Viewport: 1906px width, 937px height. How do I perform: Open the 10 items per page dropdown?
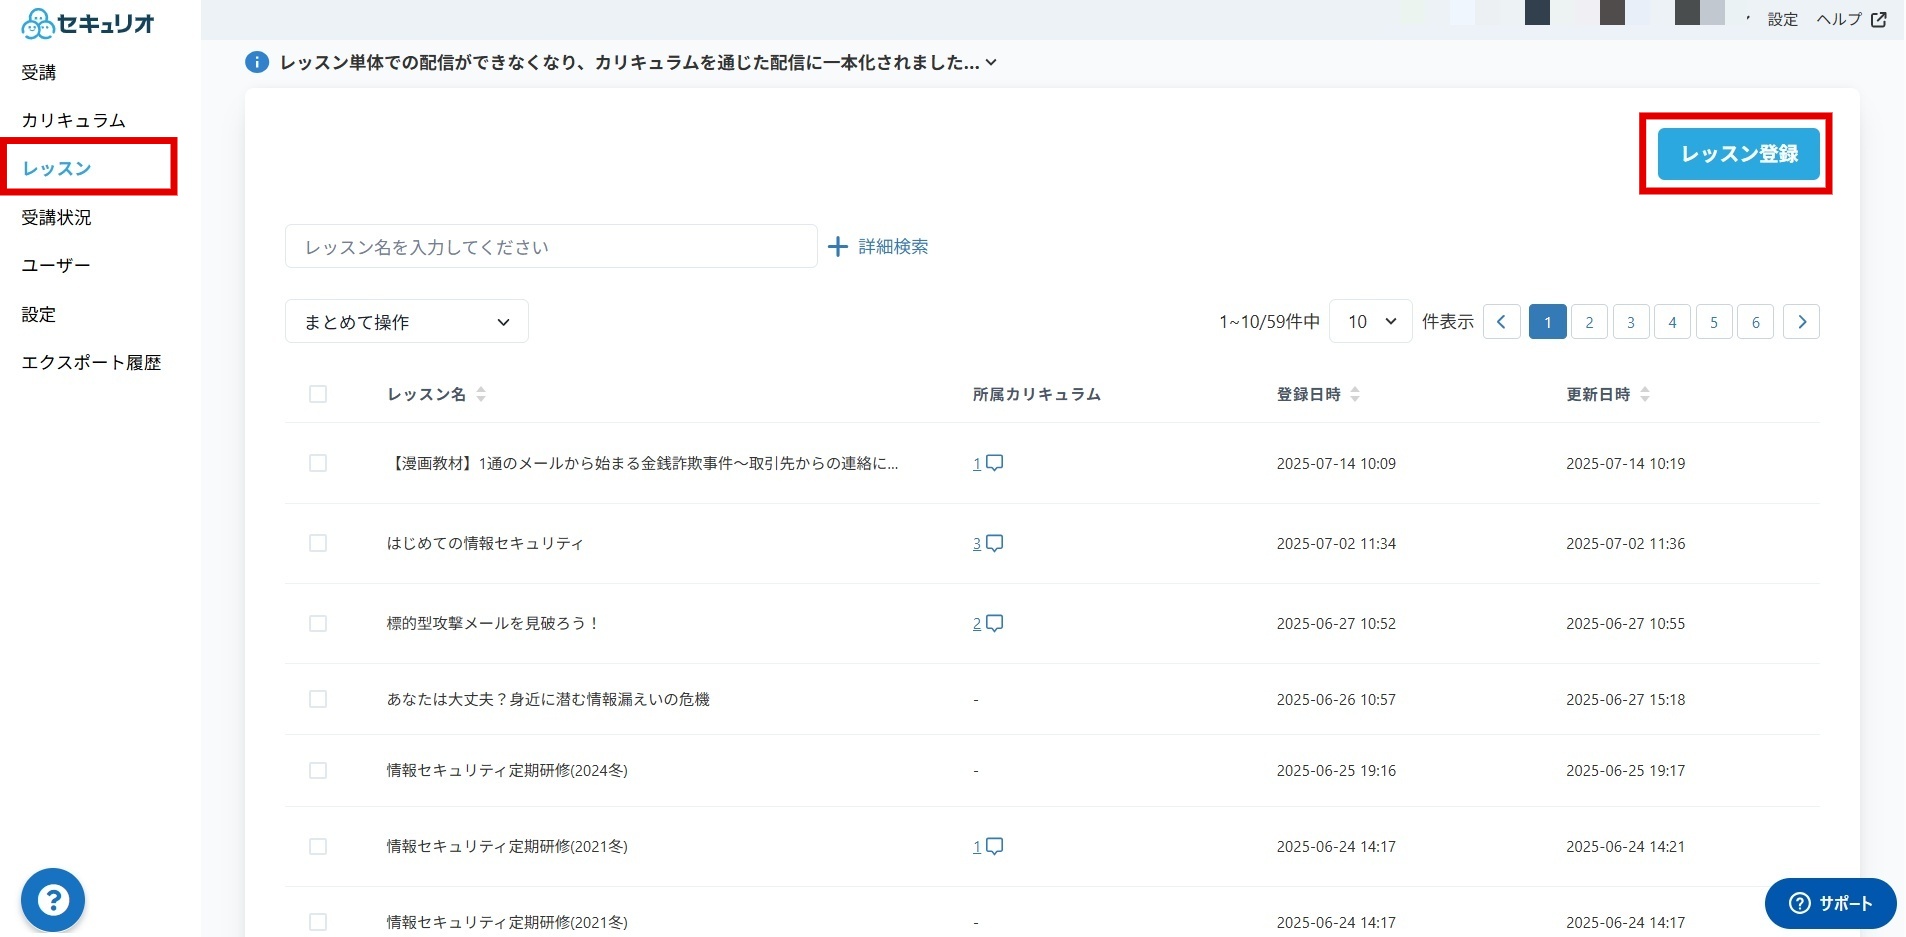click(1370, 322)
